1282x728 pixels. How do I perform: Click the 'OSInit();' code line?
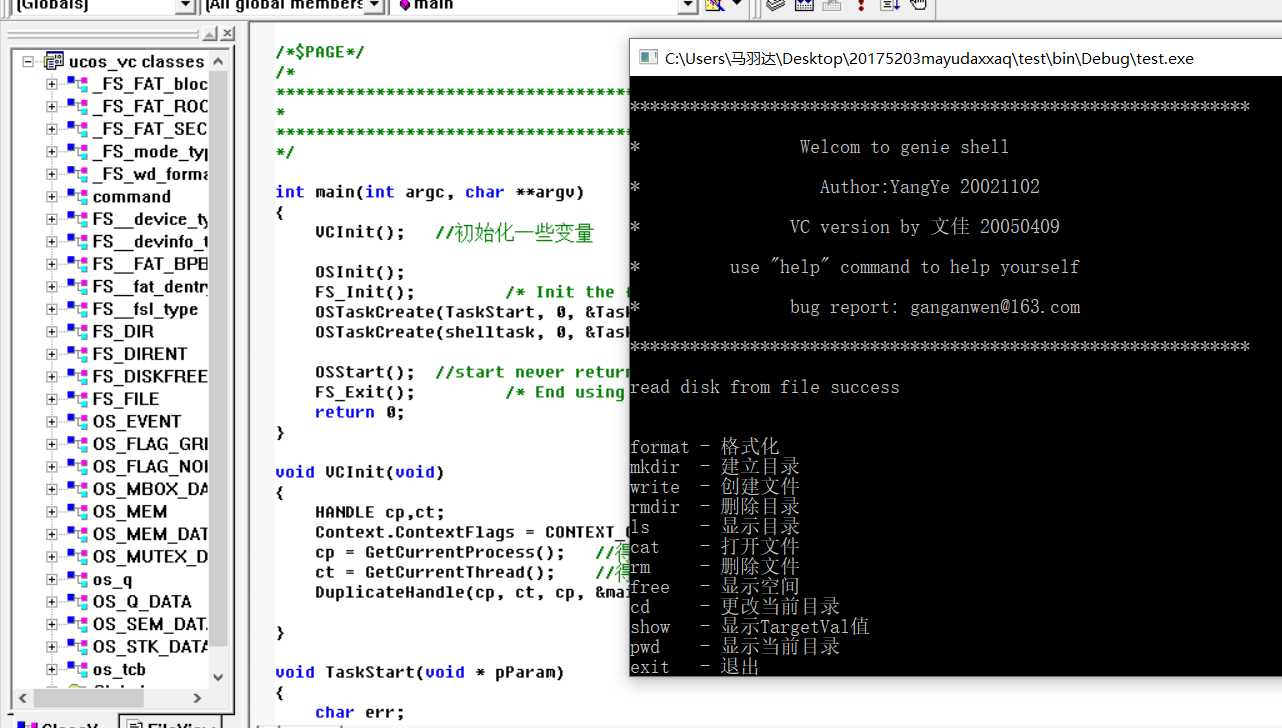pos(360,272)
